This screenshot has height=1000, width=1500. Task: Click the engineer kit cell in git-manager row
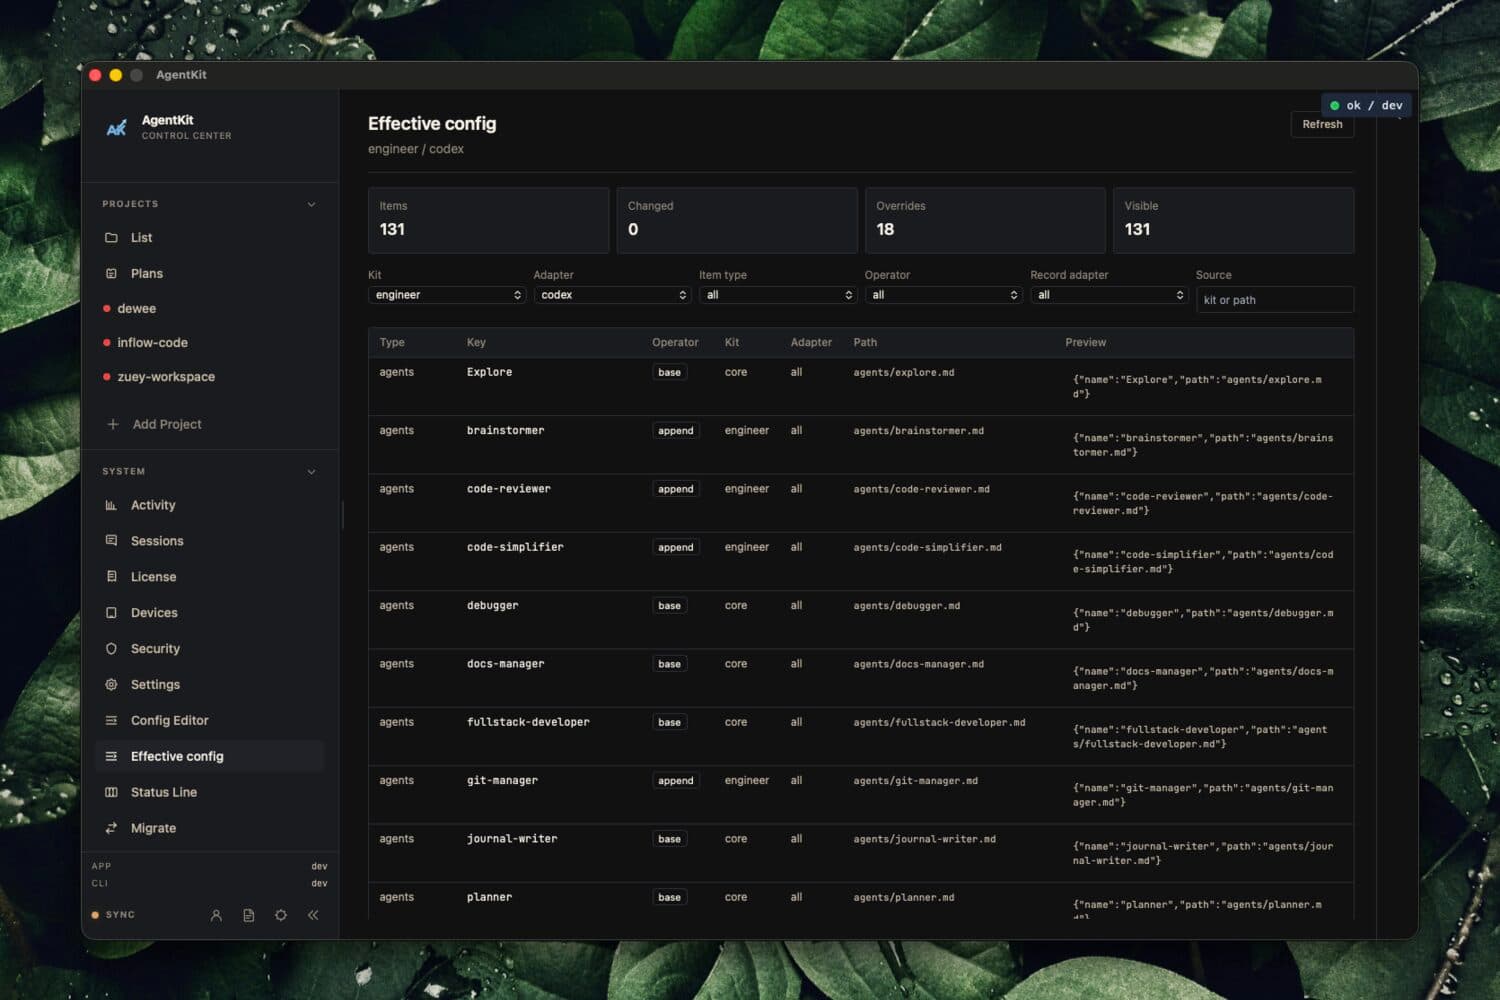(747, 781)
